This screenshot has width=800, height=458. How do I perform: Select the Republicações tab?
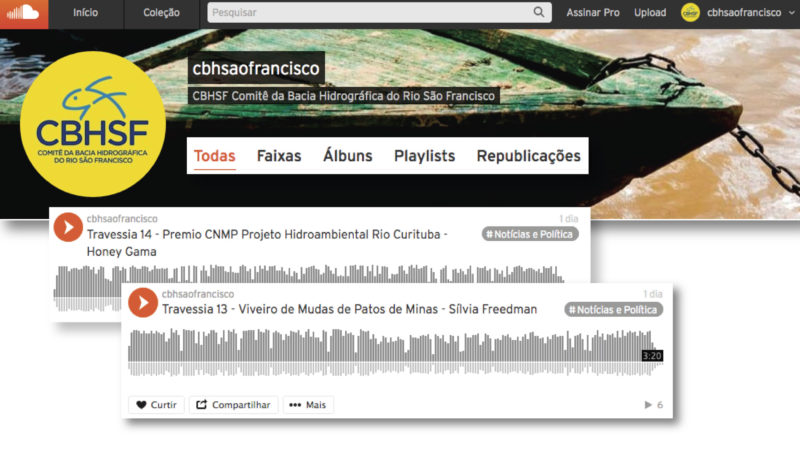coord(528,156)
